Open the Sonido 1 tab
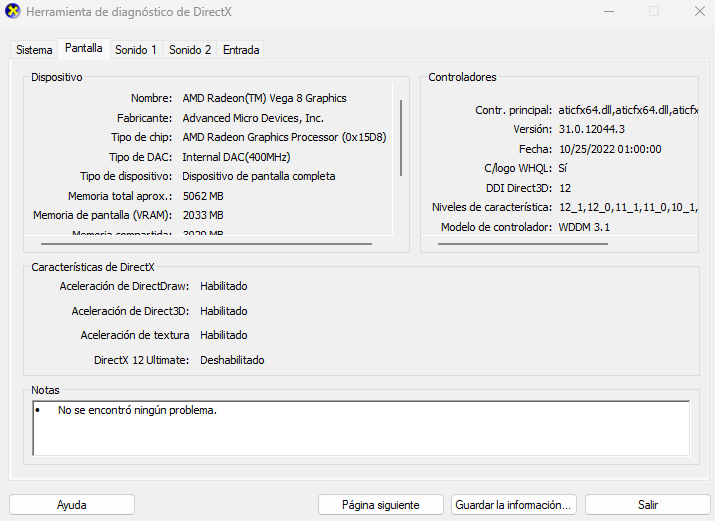The width and height of the screenshot is (715, 521). [x=135, y=50]
